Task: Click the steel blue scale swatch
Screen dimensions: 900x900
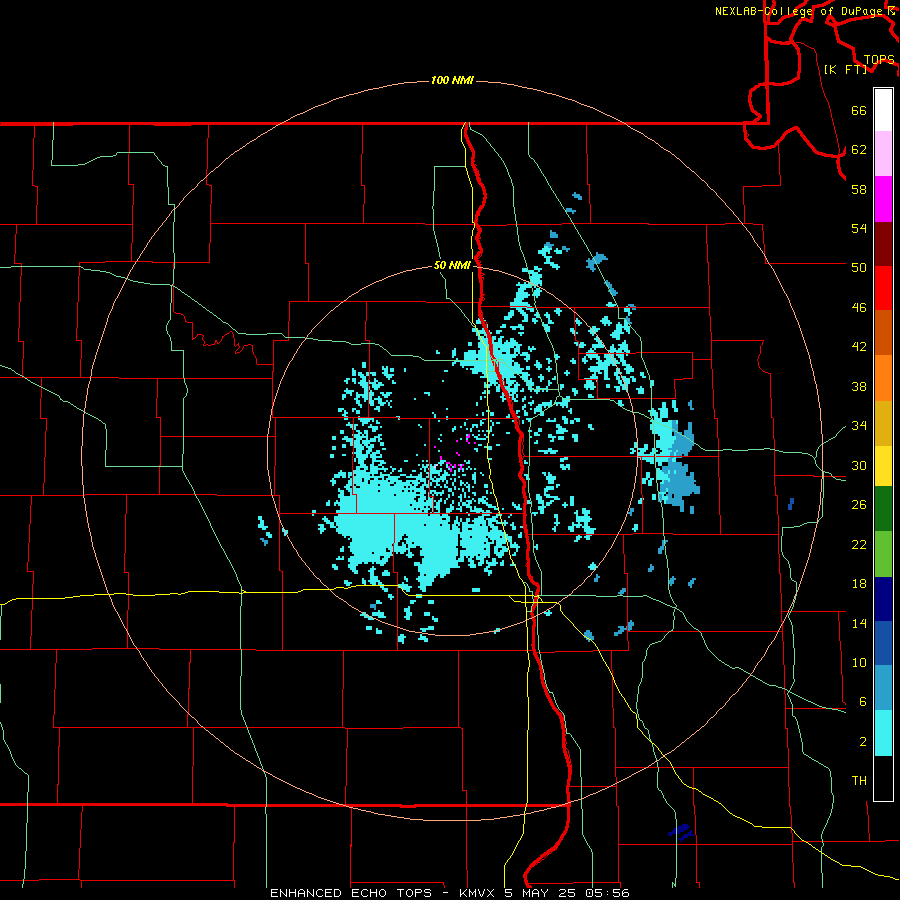Action: pos(883,688)
